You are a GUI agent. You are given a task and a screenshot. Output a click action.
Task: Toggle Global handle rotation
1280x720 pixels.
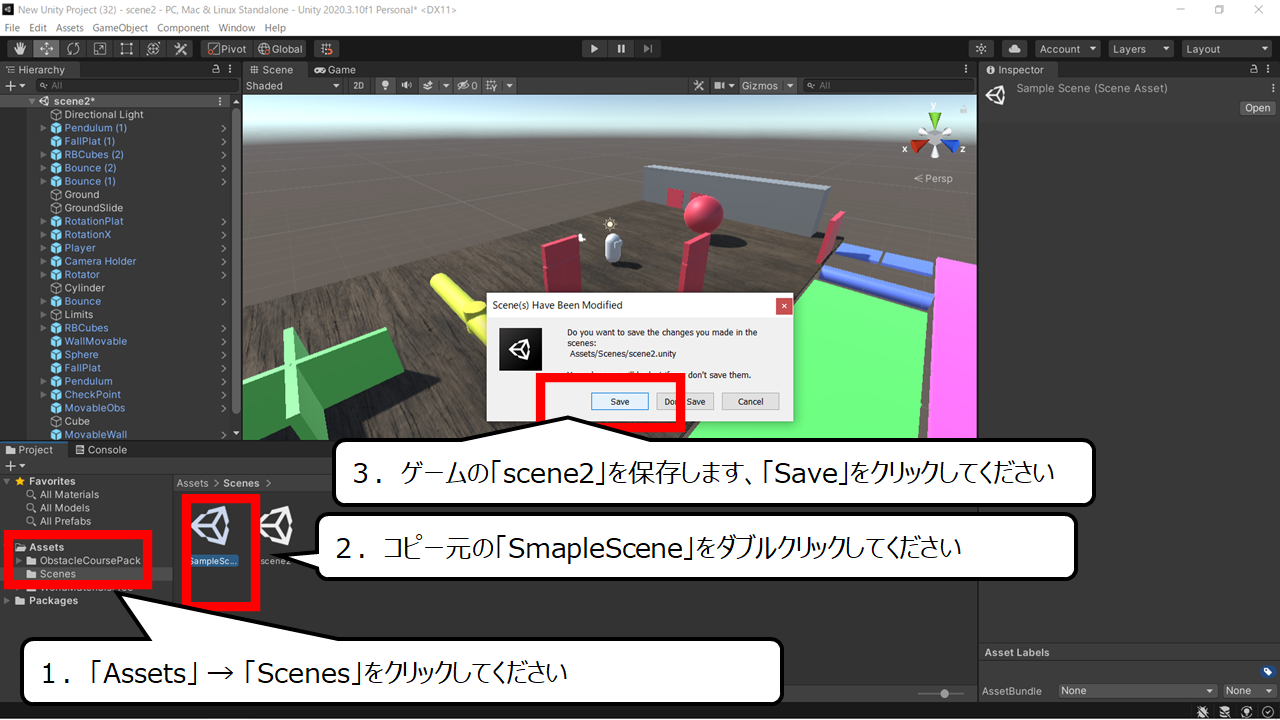click(280, 48)
